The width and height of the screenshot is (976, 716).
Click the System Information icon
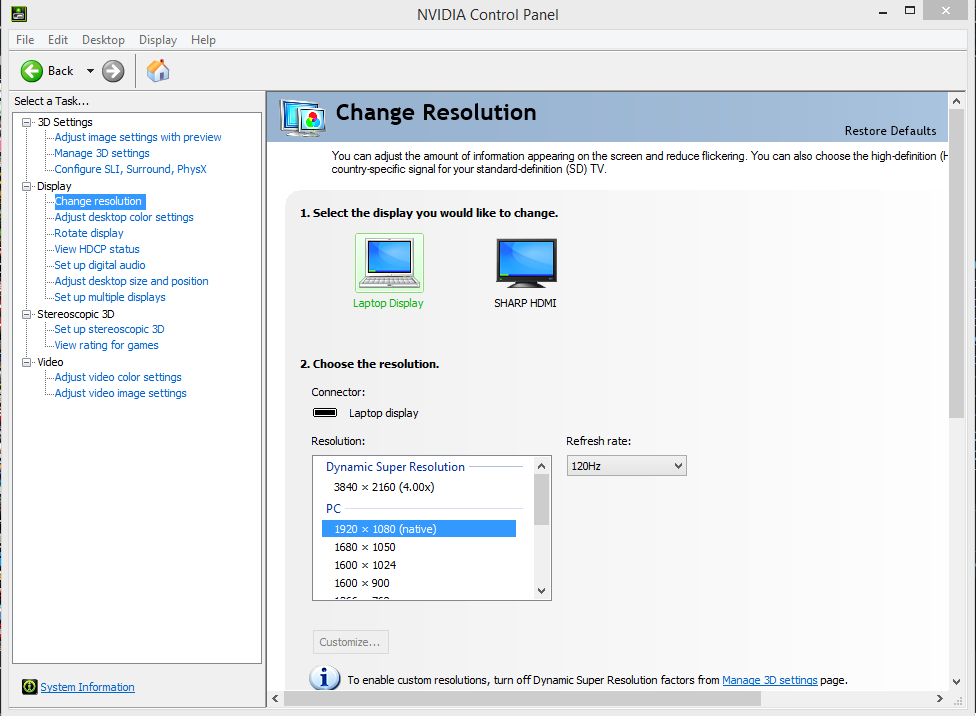[x=29, y=687]
